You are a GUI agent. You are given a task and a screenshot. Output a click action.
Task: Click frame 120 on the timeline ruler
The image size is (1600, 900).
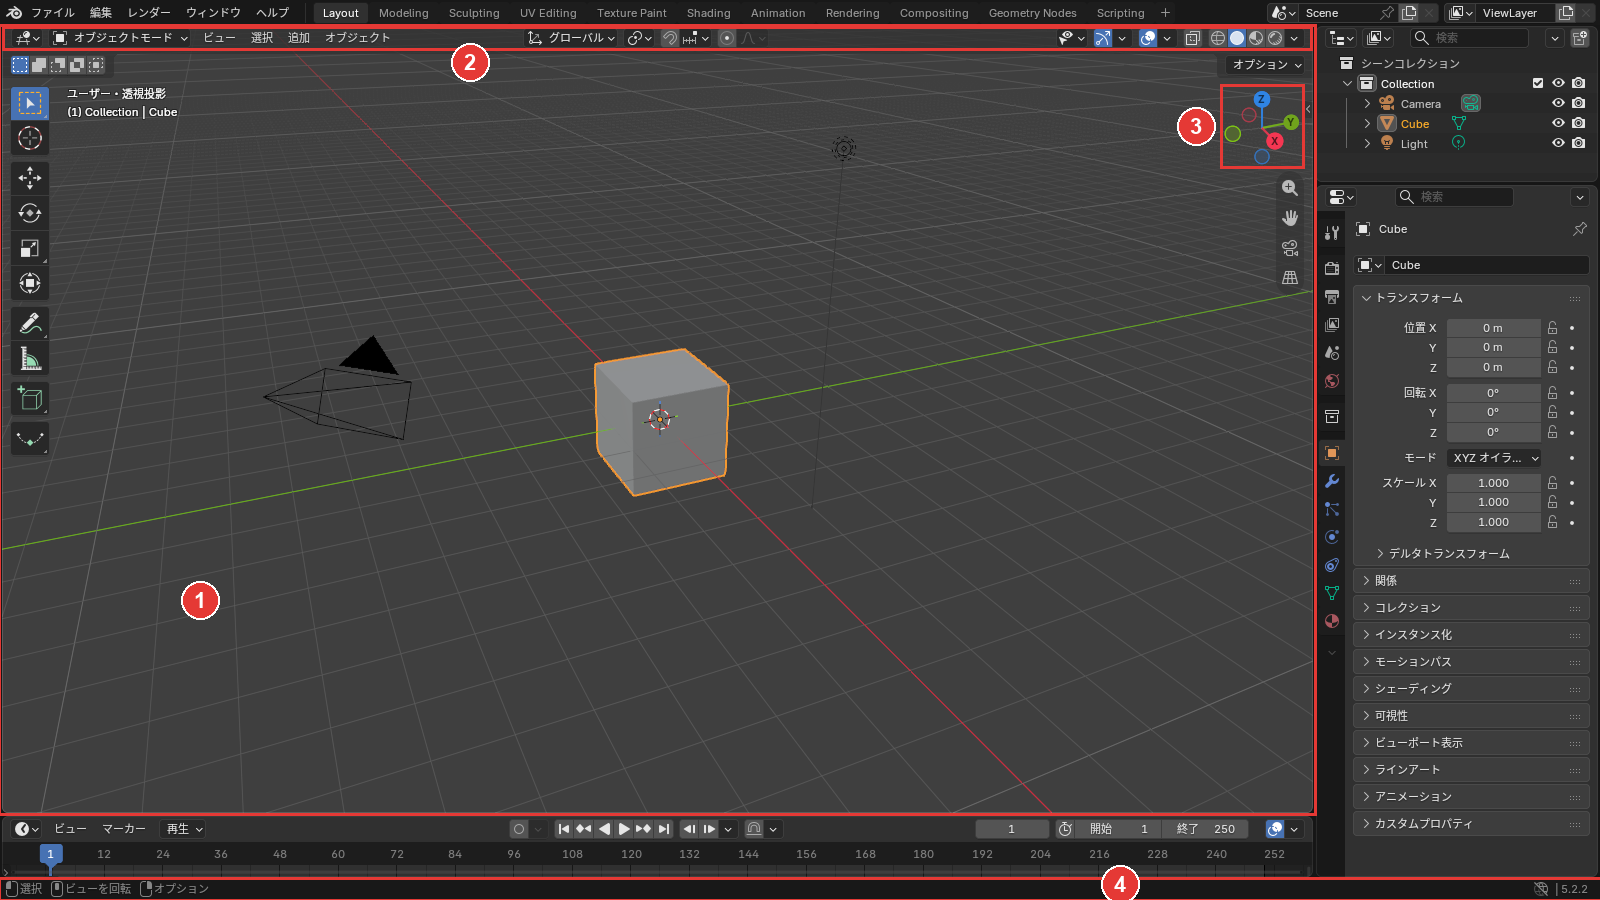coord(631,854)
